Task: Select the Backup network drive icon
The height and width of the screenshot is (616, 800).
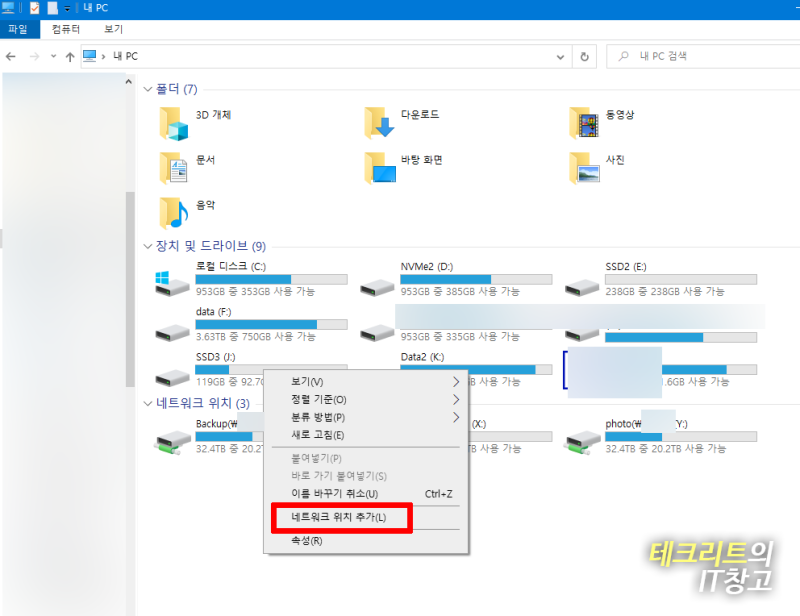Action: pyautogui.click(x=172, y=442)
